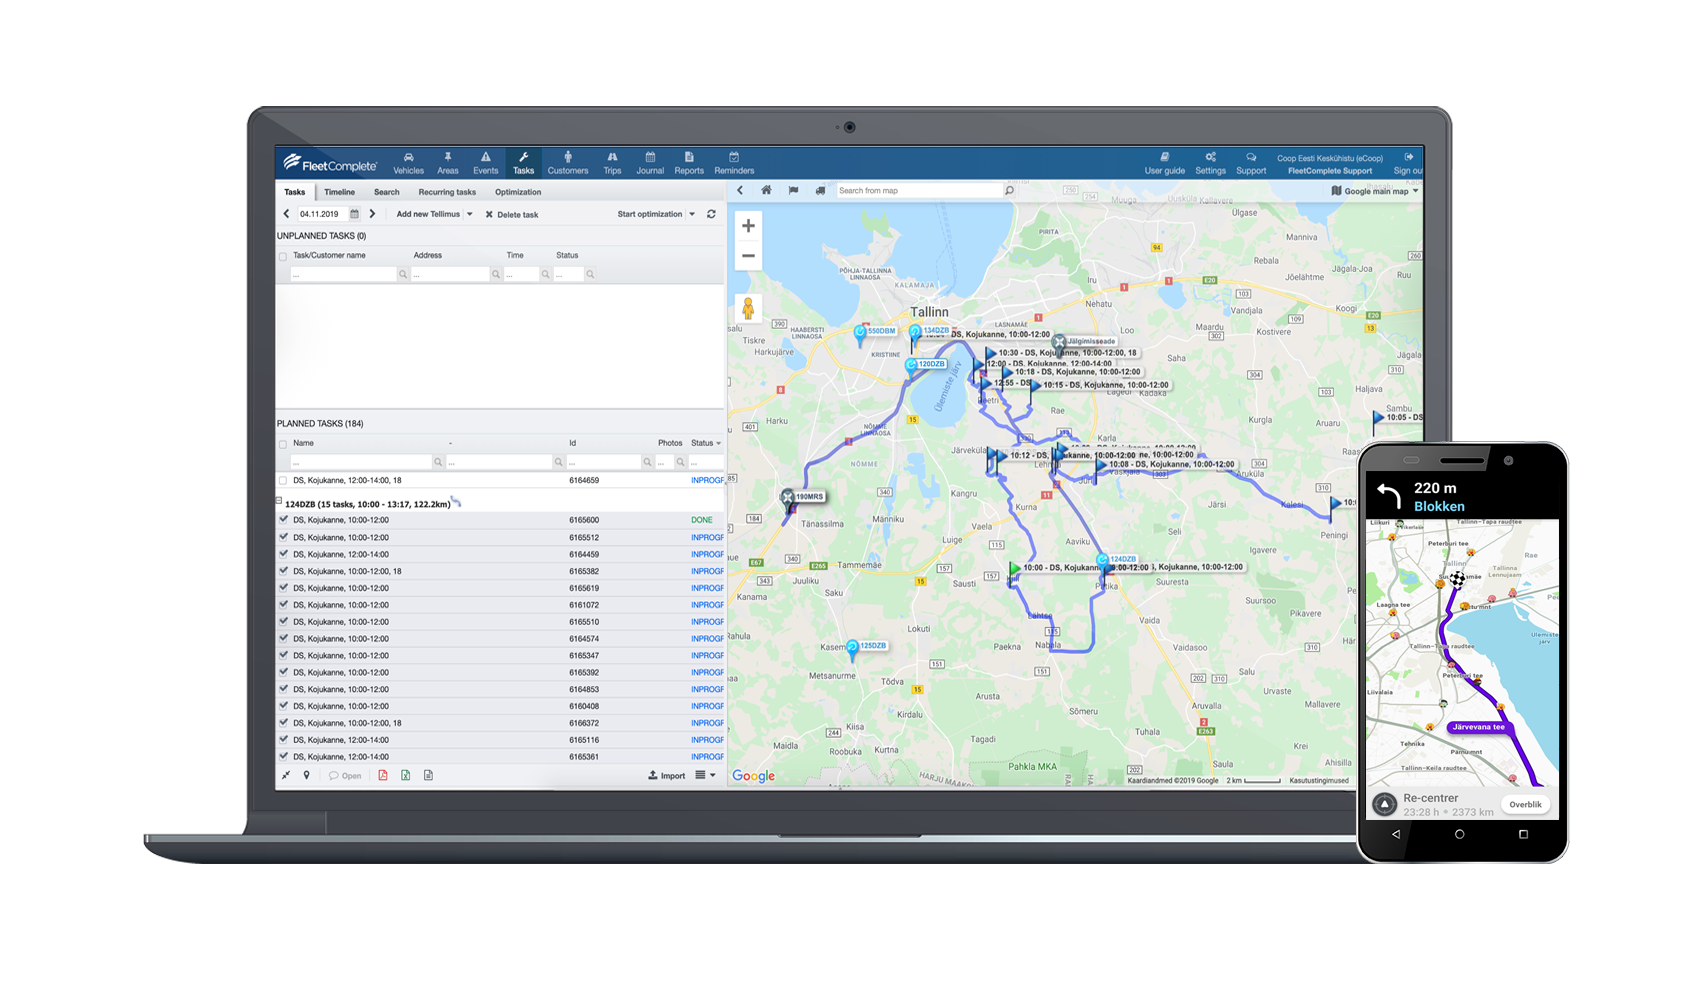Collapse map panel with back arrow
1700x1000 pixels.
740,190
